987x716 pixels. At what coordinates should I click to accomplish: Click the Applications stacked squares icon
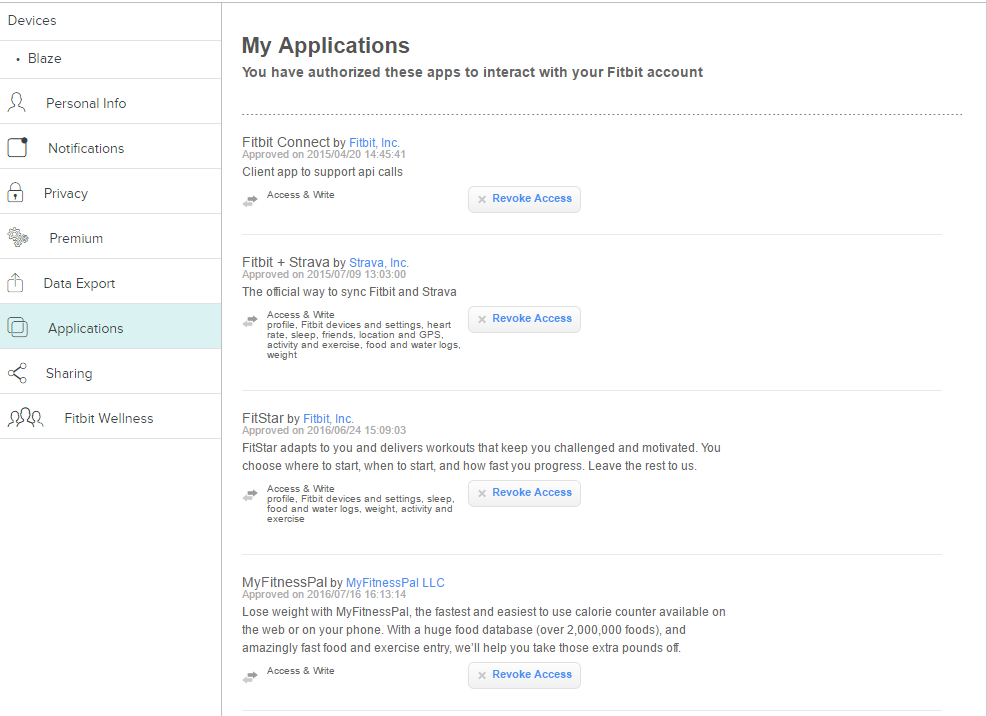17,327
